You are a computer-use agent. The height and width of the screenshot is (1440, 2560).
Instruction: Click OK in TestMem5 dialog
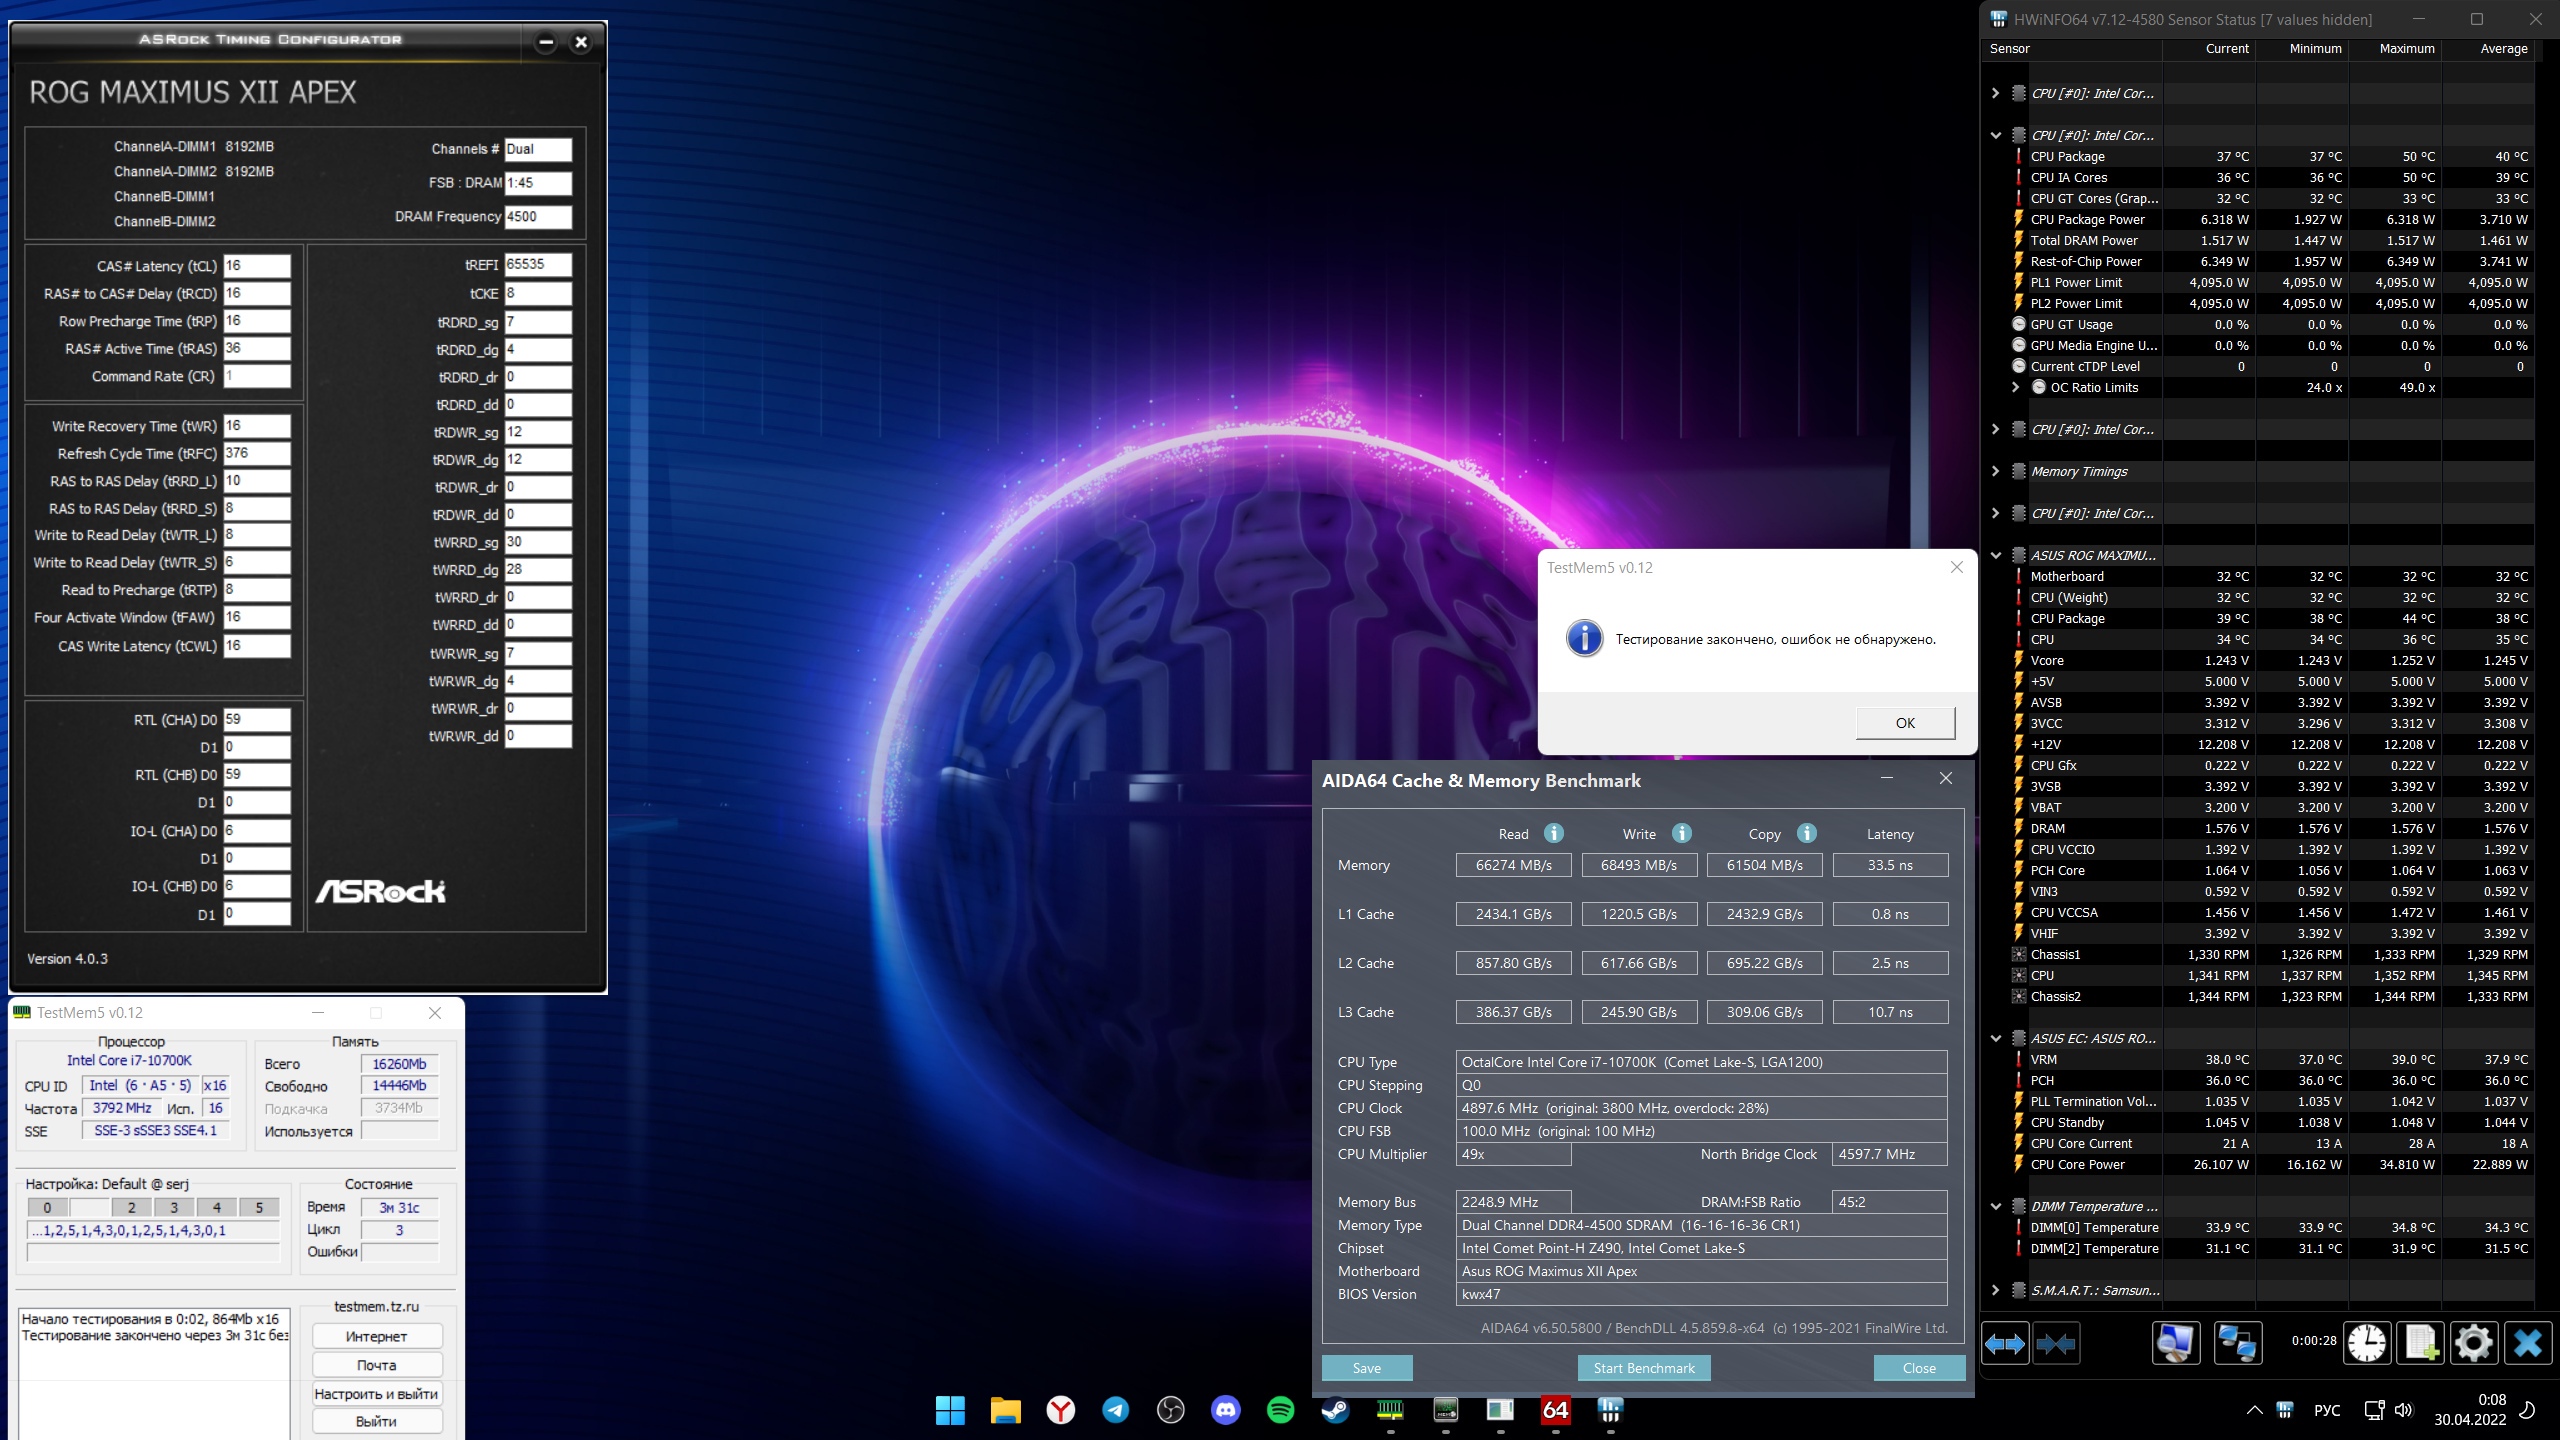pyautogui.click(x=1905, y=722)
